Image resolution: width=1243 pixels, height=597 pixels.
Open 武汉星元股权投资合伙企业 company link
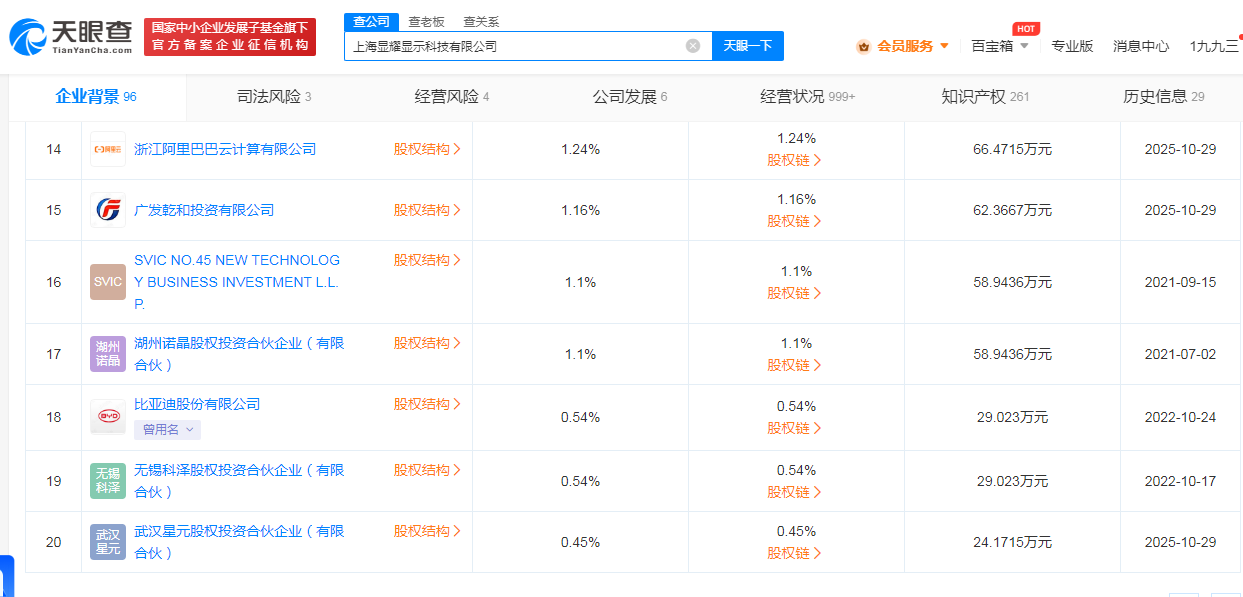coord(239,542)
